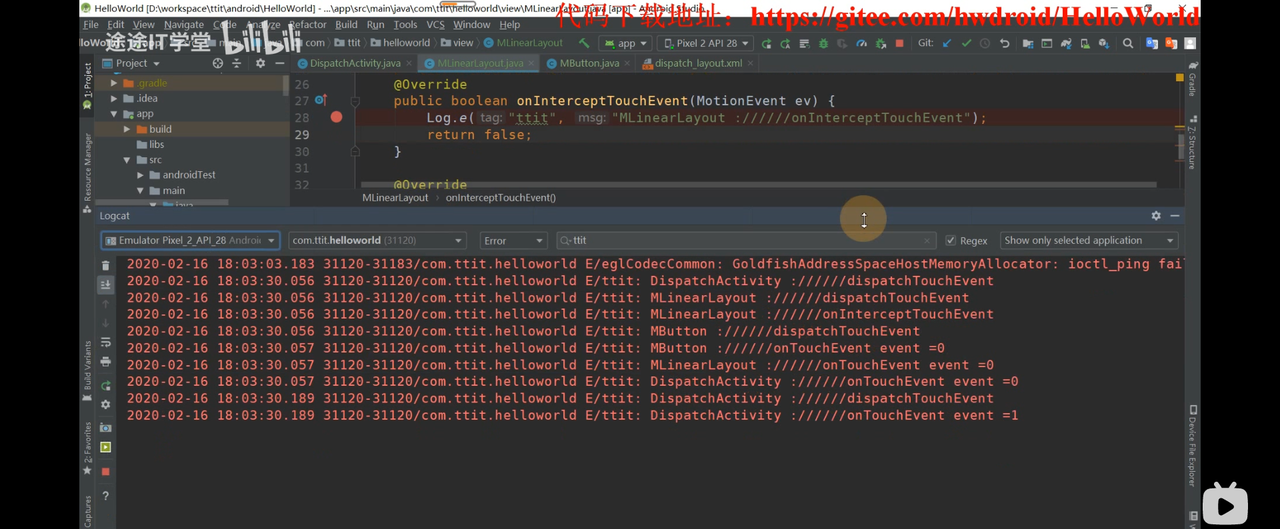Open the Profiler via the gauge icon
Screen dimensions: 1280x529
click(x=861, y=44)
